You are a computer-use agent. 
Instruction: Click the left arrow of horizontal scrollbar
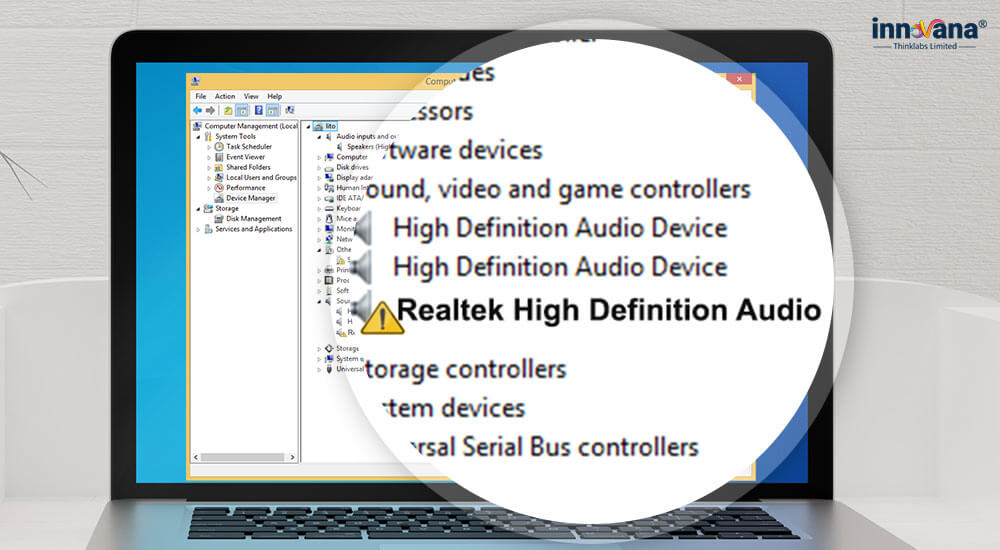tap(196, 457)
